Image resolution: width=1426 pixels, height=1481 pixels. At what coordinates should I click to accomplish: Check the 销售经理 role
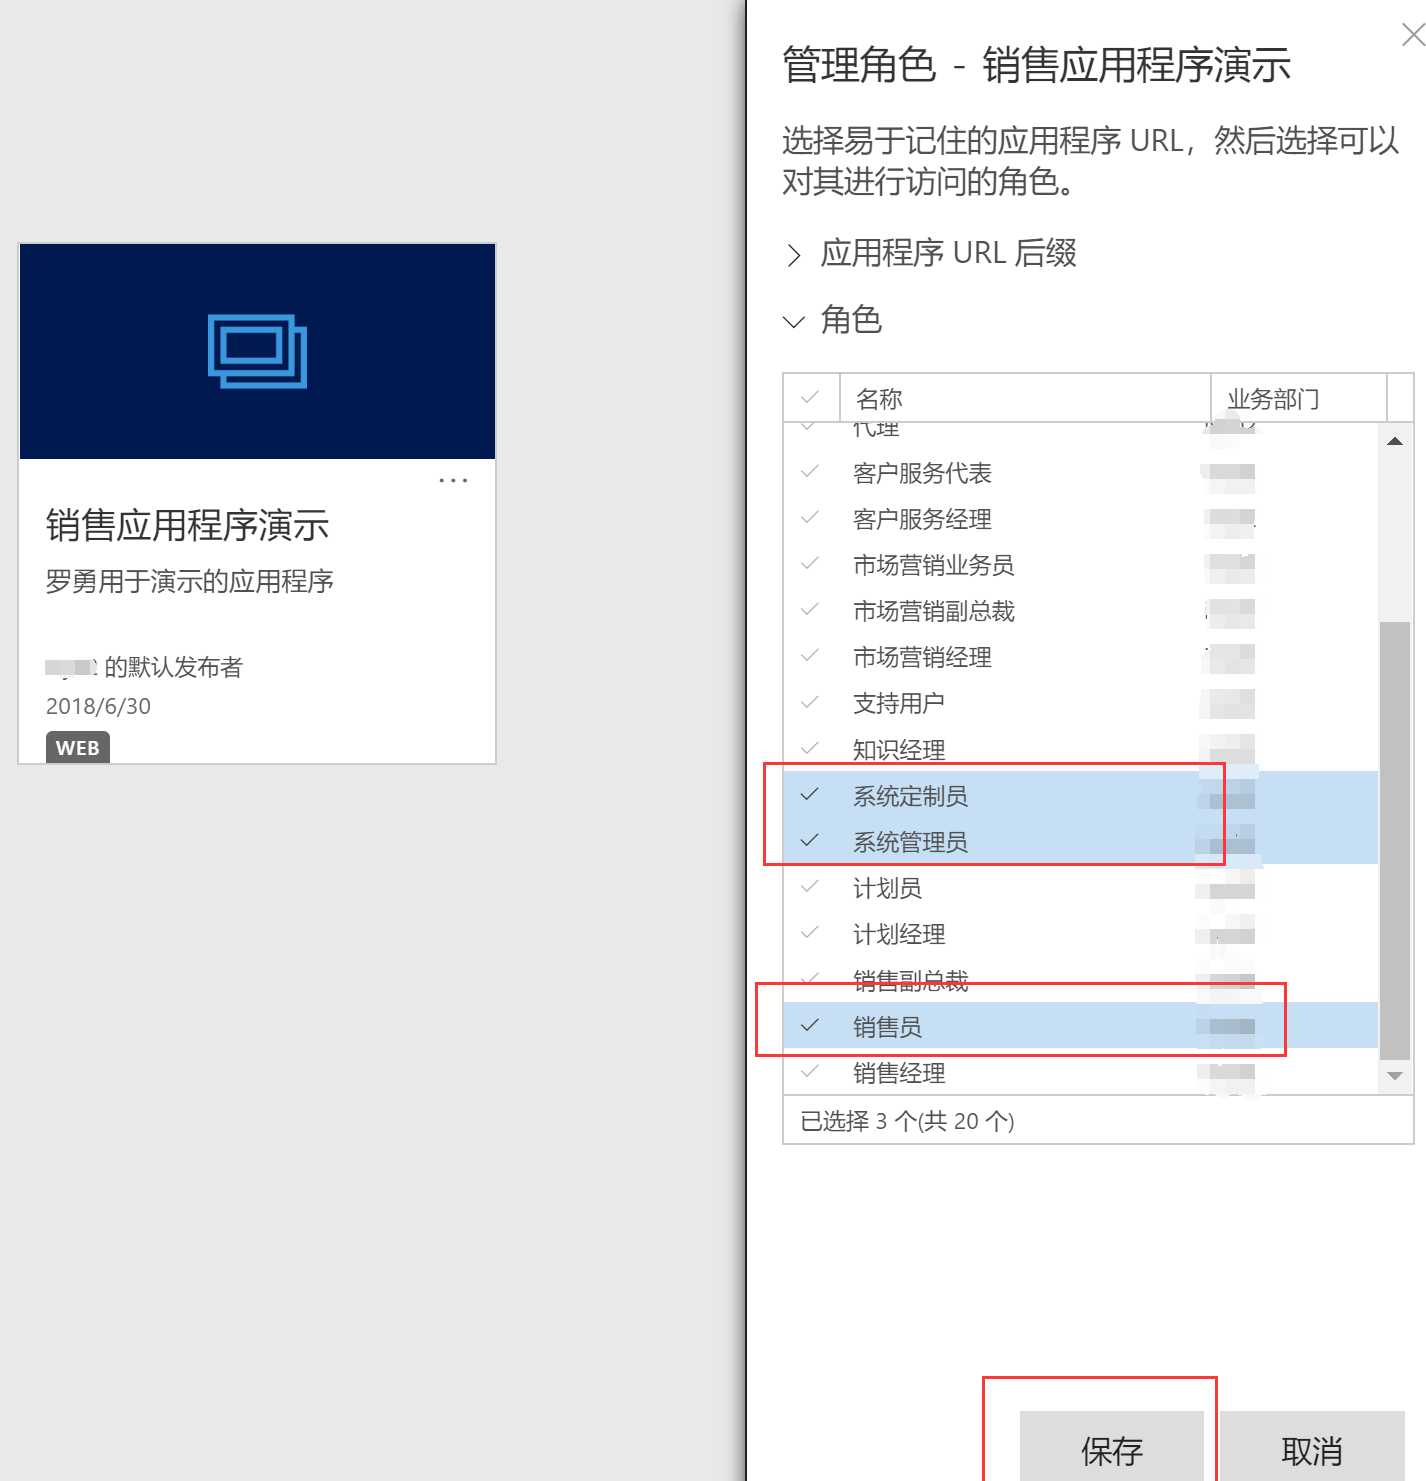pos(810,1072)
